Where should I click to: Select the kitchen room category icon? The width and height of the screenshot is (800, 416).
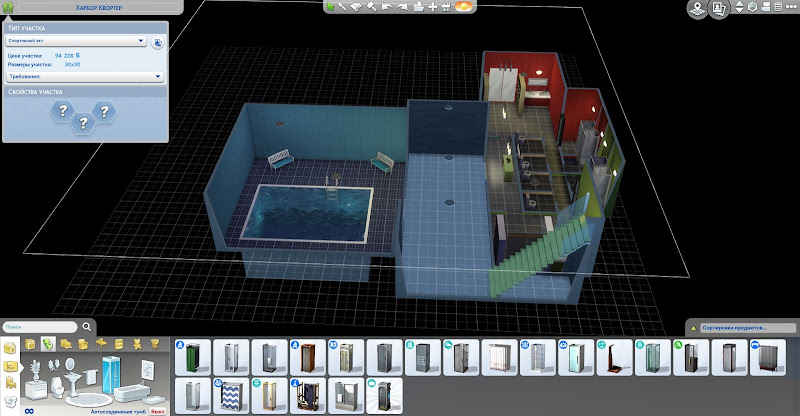(31, 344)
